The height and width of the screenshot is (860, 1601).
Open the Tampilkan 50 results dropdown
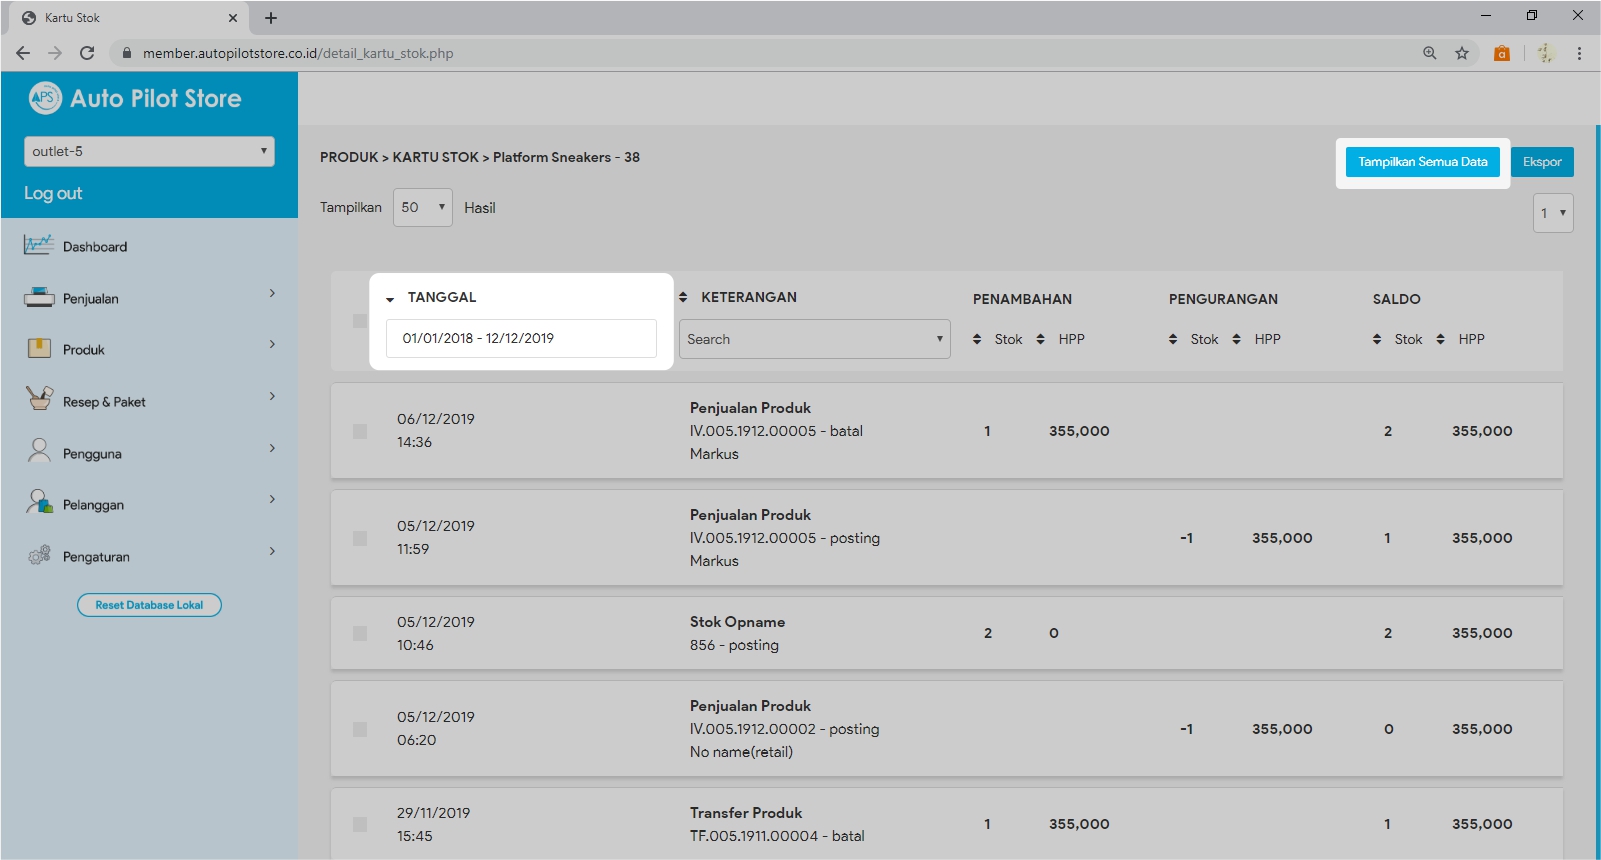click(422, 207)
